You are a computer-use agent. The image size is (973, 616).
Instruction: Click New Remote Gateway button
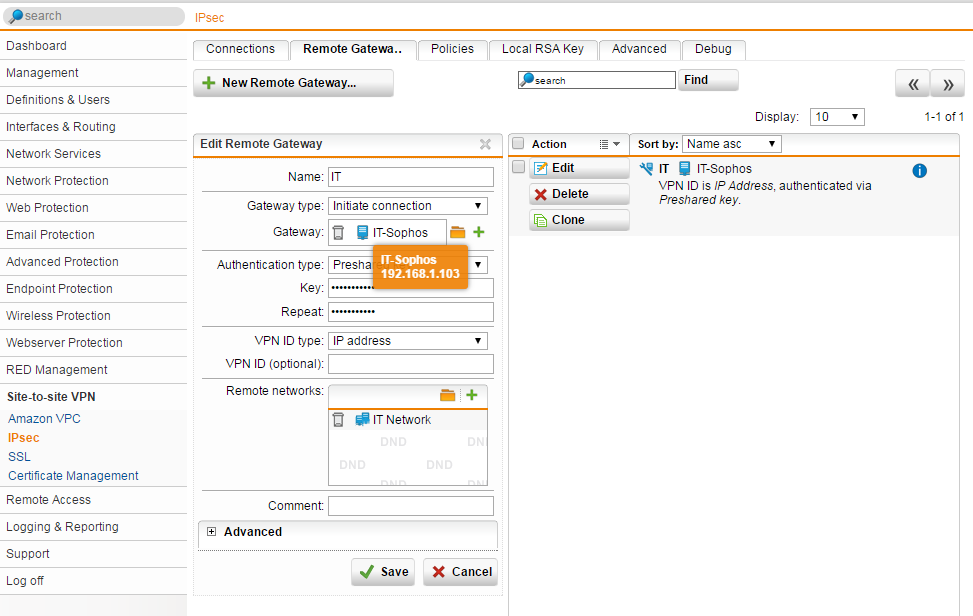click(293, 83)
